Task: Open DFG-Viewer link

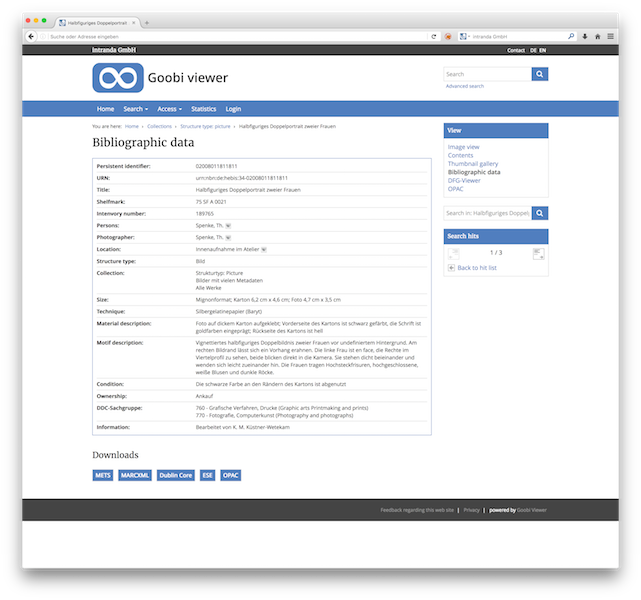Action: [464, 180]
